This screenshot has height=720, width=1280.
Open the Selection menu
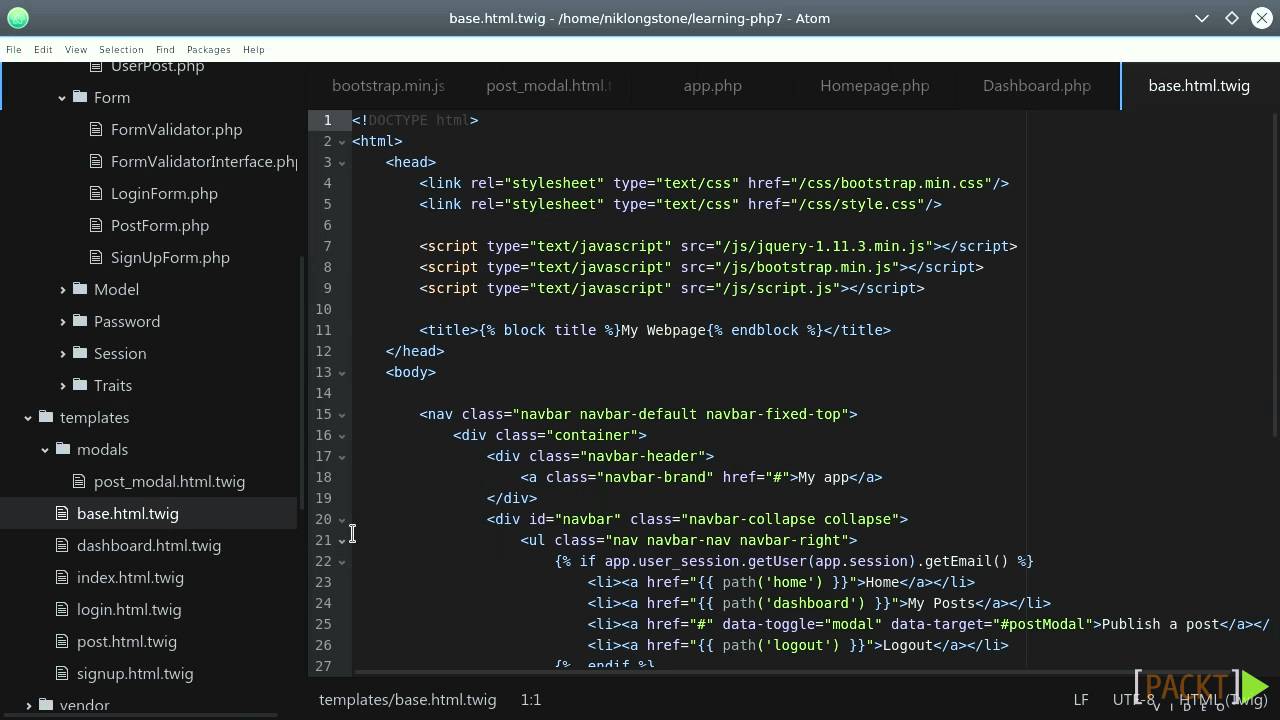point(121,49)
